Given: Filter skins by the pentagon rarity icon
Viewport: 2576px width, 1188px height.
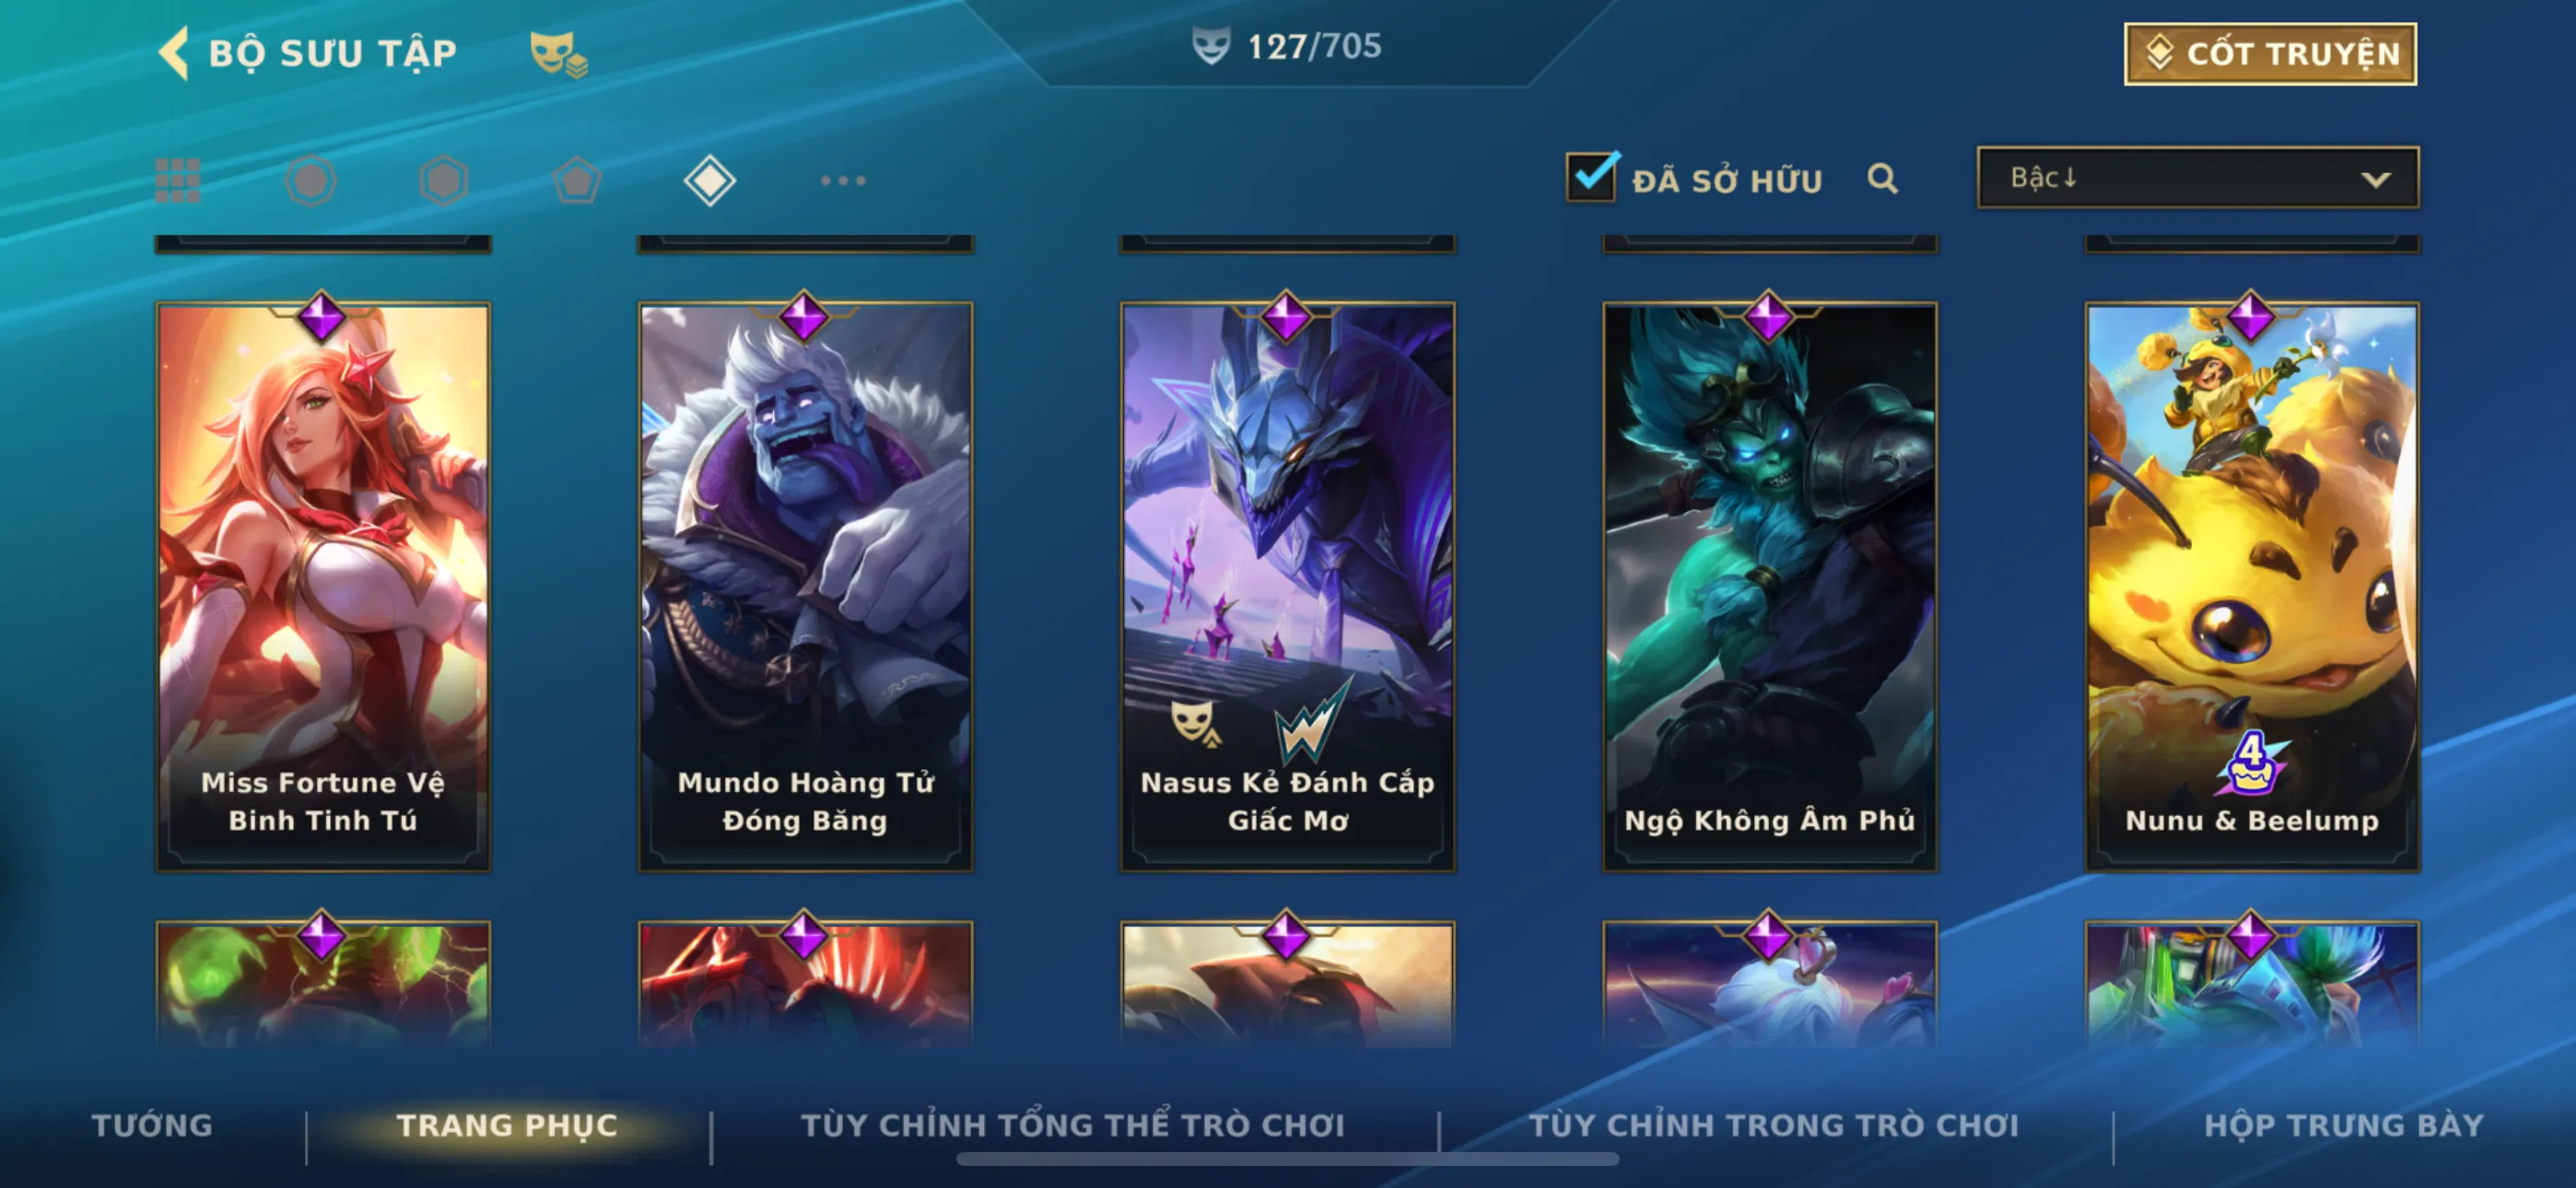Looking at the screenshot, I should click(577, 181).
